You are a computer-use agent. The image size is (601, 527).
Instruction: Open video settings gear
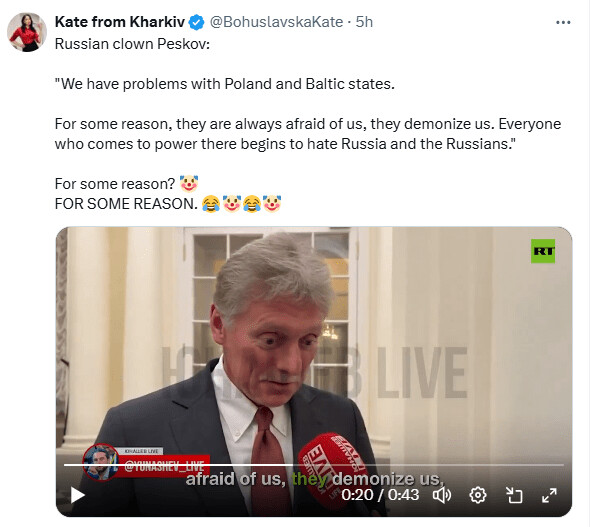pos(478,494)
